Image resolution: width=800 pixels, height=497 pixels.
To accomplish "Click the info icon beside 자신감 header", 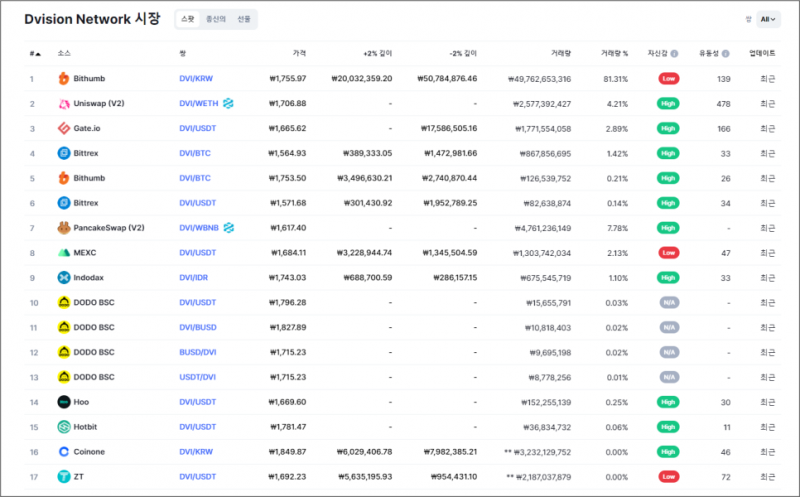I will point(674,54).
